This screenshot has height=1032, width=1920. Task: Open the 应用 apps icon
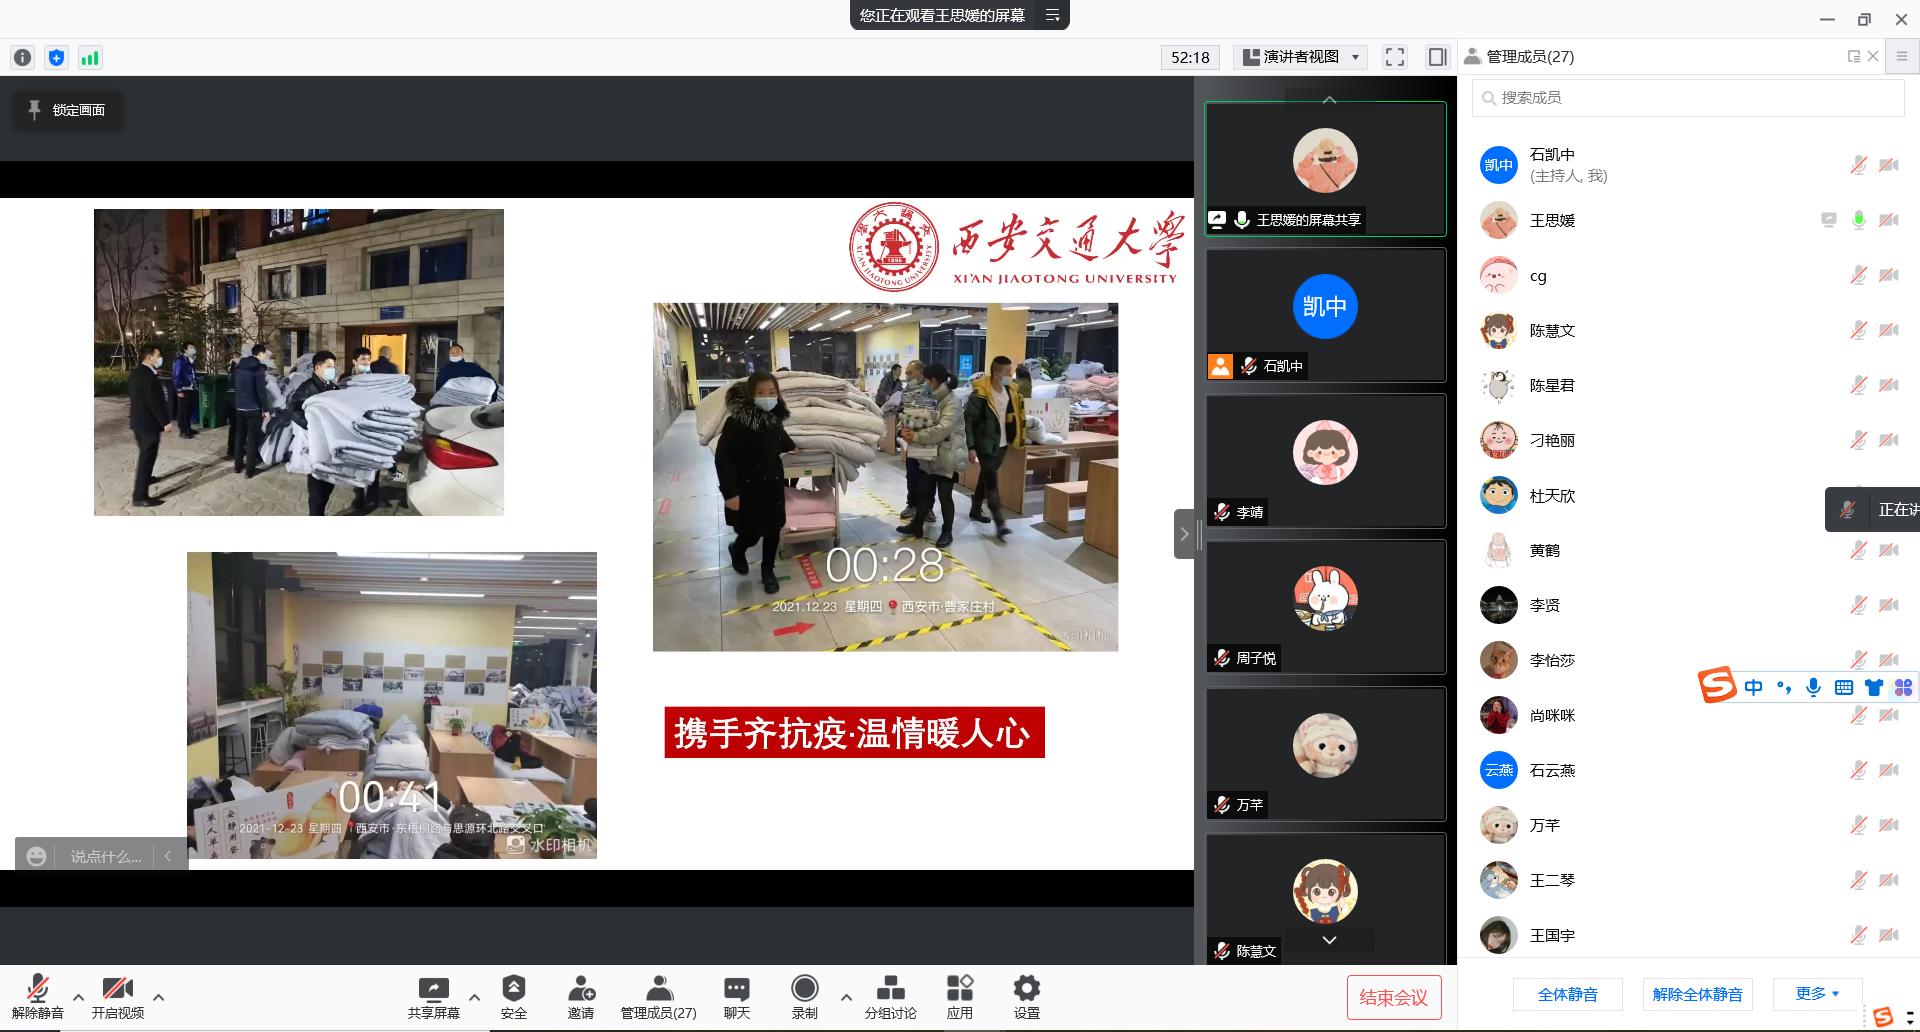pos(959,989)
